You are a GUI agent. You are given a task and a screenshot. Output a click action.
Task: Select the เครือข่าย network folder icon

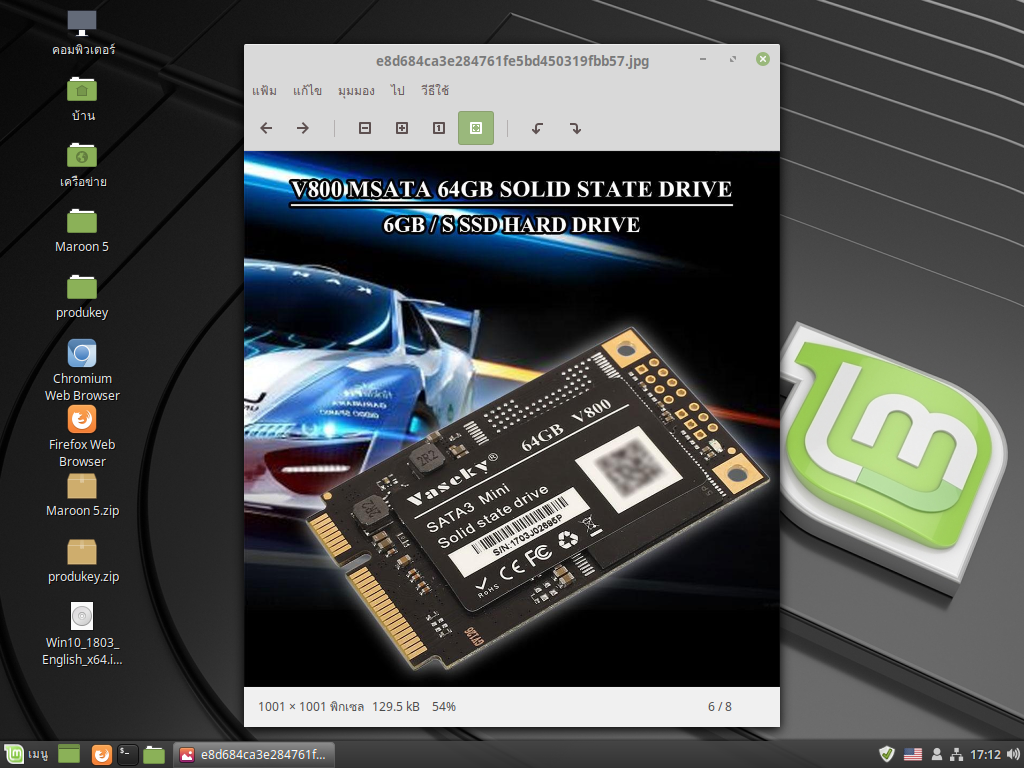(82, 165)
